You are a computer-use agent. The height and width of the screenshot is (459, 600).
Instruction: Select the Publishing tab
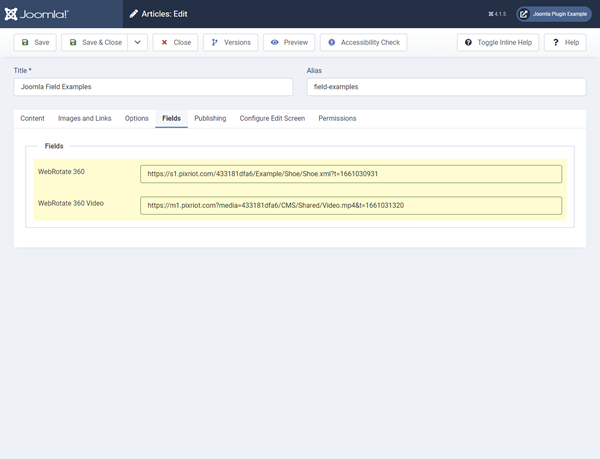click(210, 118)
